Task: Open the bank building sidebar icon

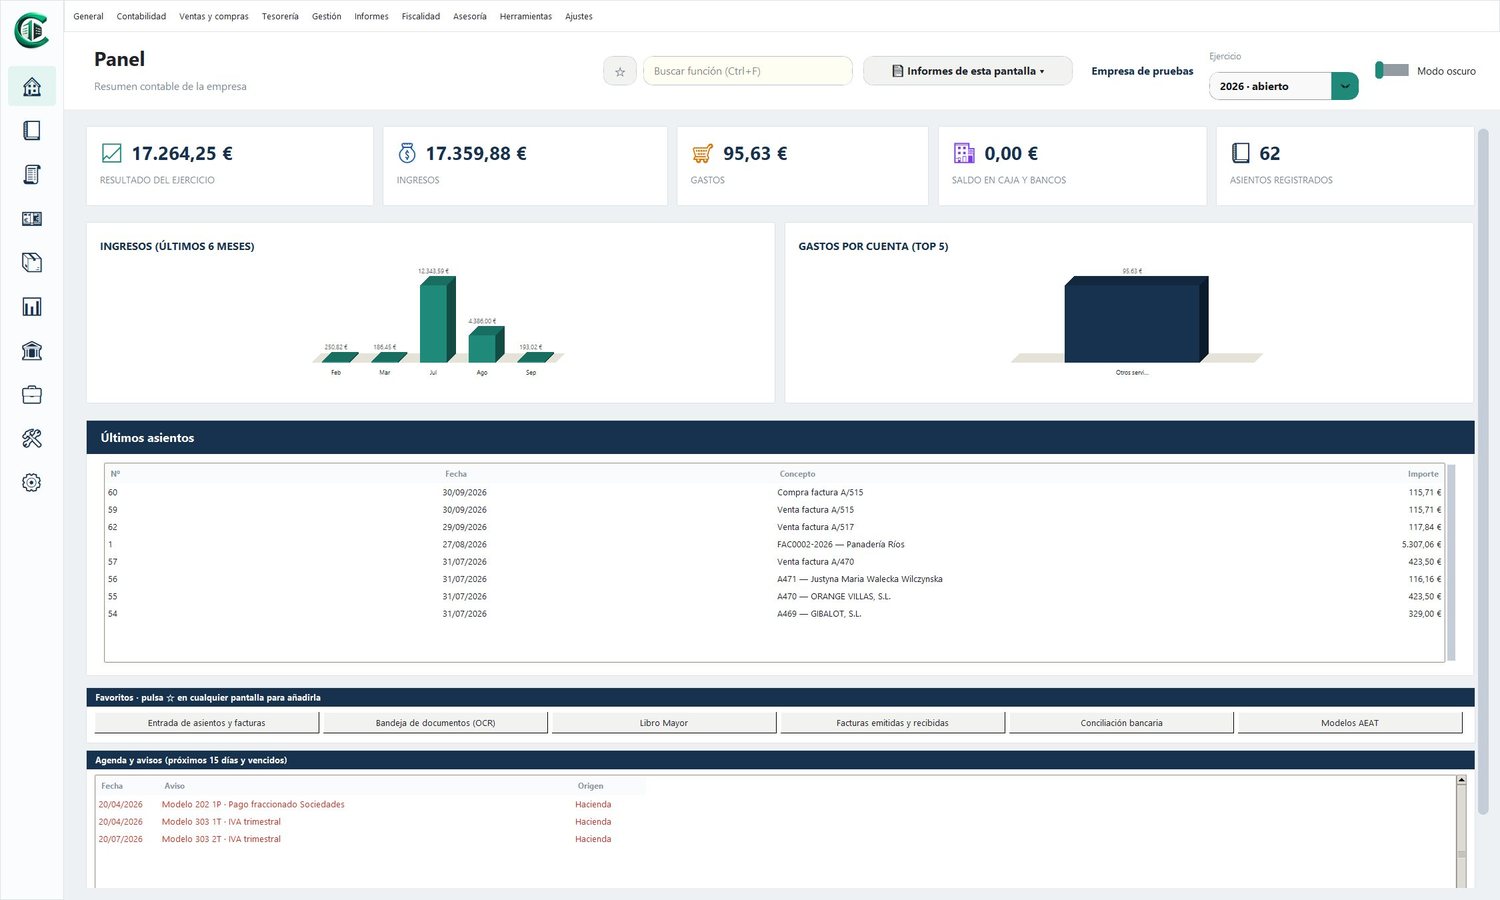Action: tap(32, 351)
